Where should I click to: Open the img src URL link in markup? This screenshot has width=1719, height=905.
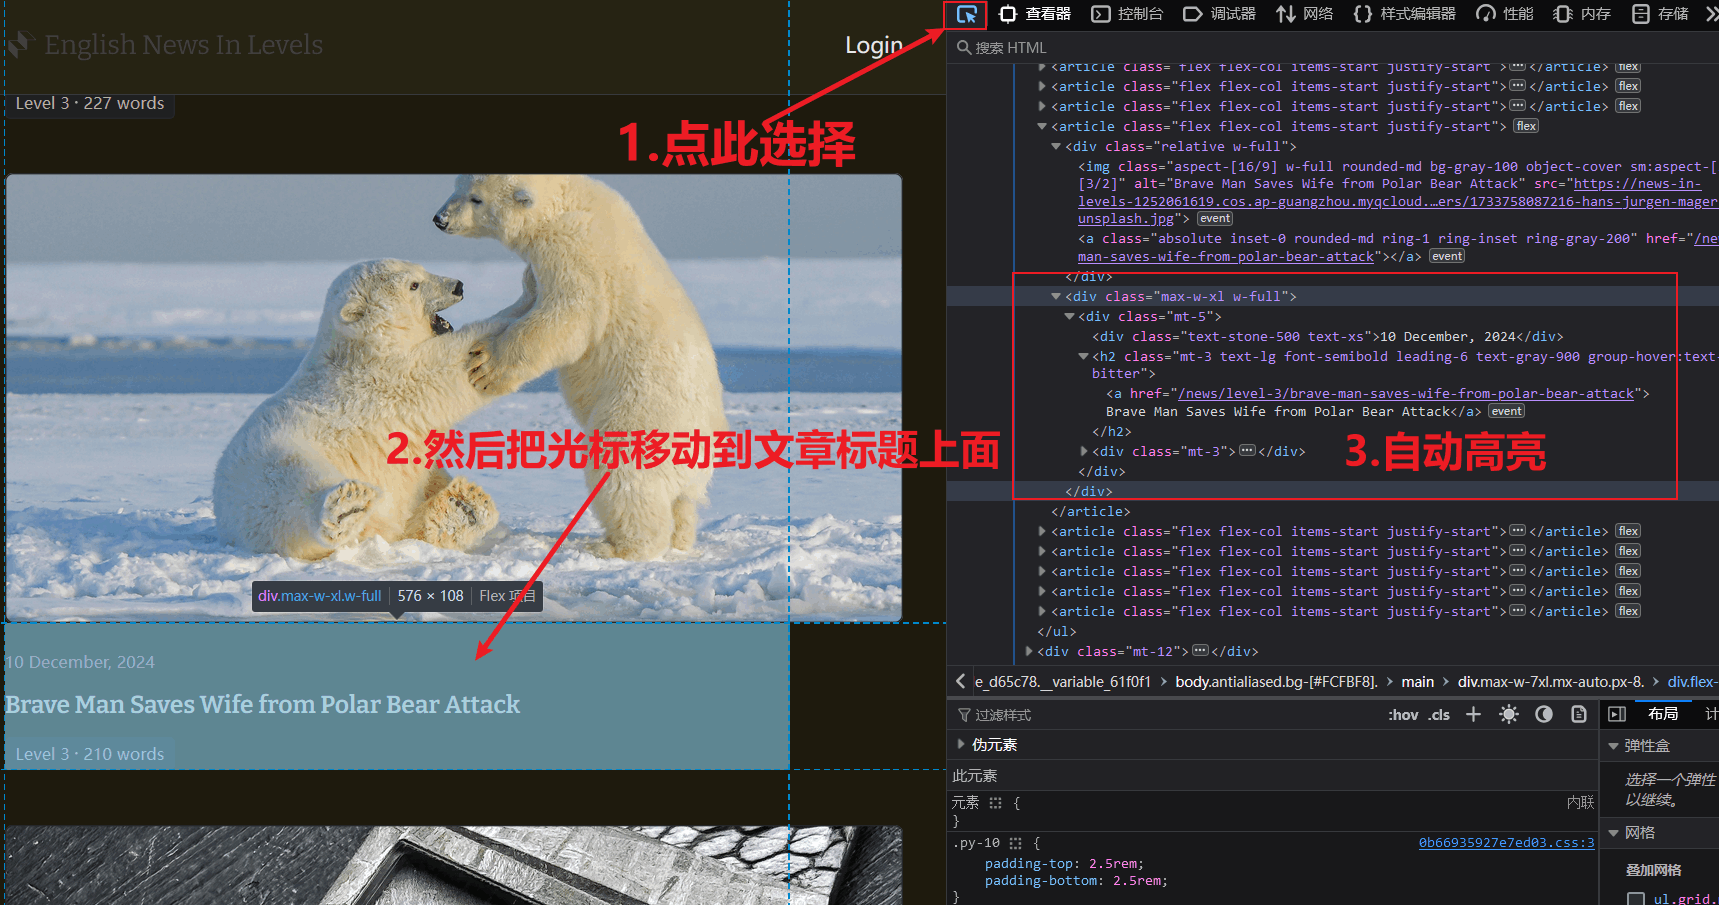click(1398, 201)
